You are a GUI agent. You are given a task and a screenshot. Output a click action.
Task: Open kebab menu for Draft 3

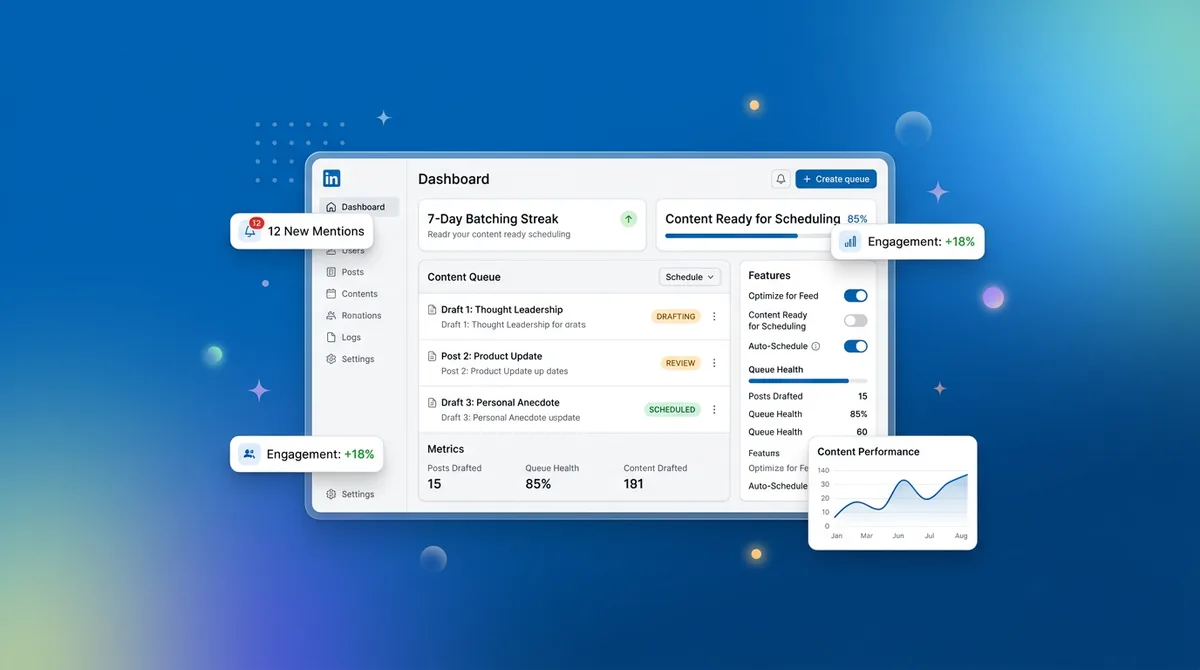coord(714,410)
